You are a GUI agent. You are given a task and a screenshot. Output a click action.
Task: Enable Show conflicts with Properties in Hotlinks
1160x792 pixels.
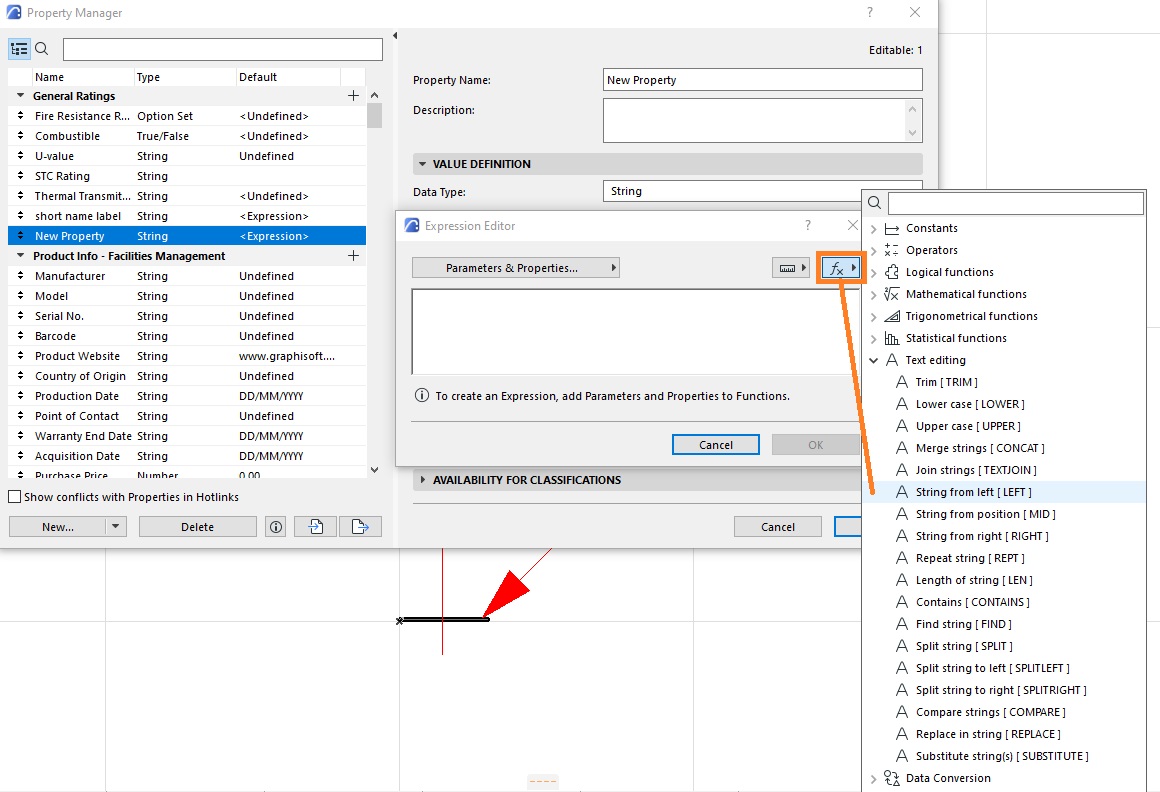pos(14,496)
